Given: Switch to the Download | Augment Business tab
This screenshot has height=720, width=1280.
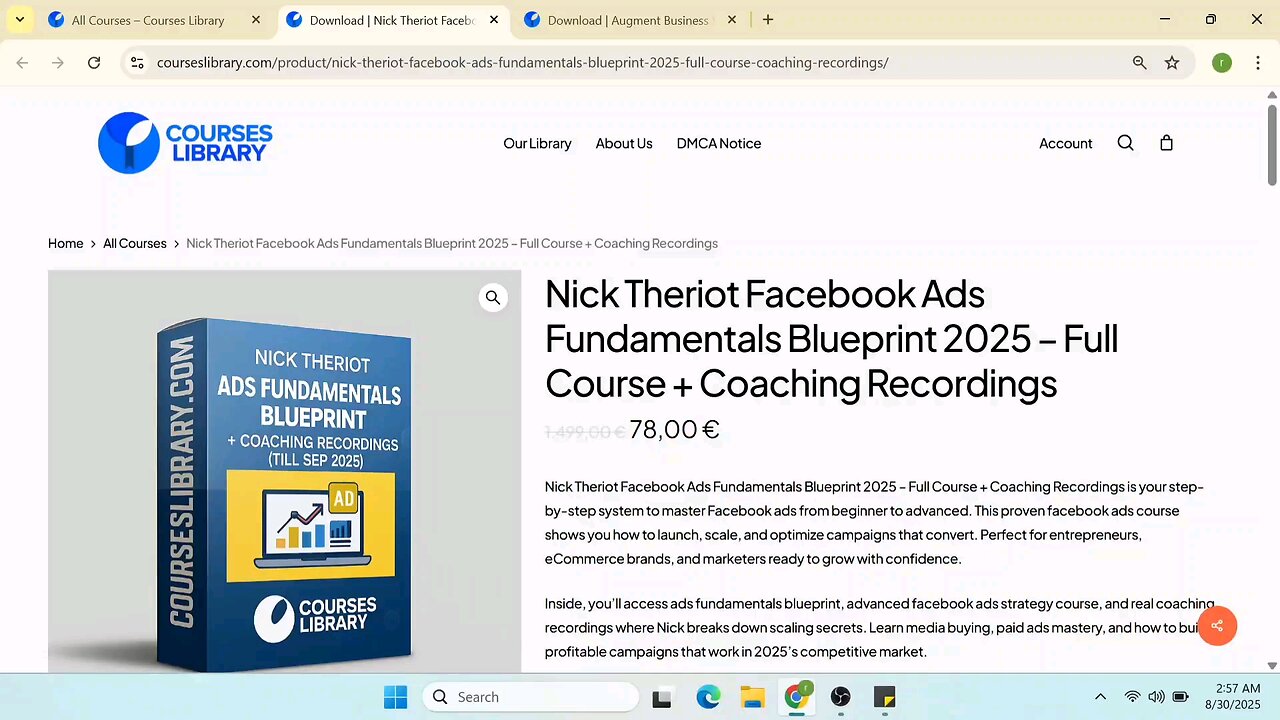Looking at the screenshot, I should click(629, 20).
